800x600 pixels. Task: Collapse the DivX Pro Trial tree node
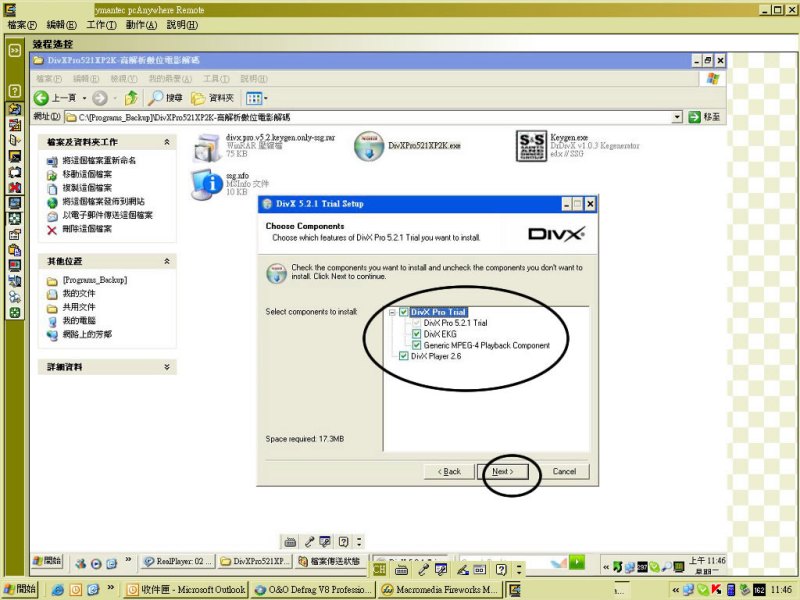(392, 312)
